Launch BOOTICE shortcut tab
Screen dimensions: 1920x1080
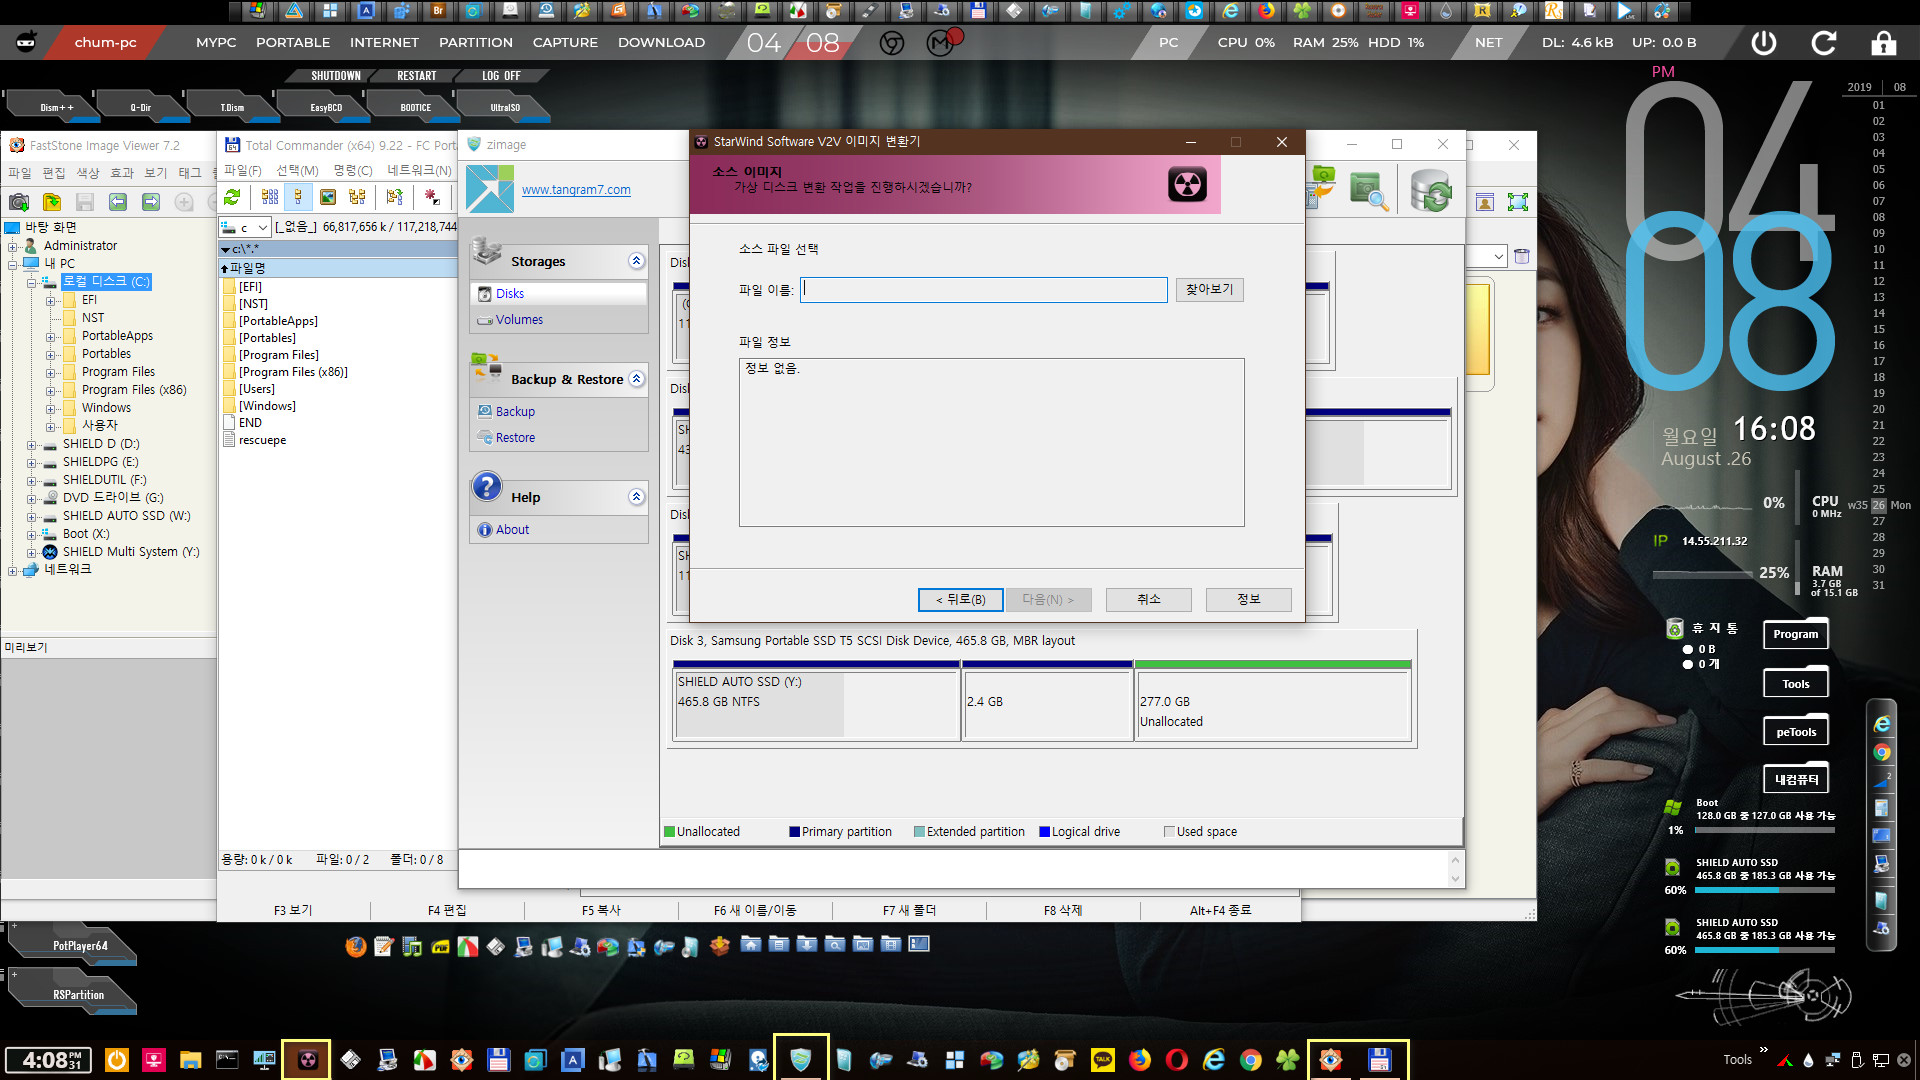[x=416, y=107]
